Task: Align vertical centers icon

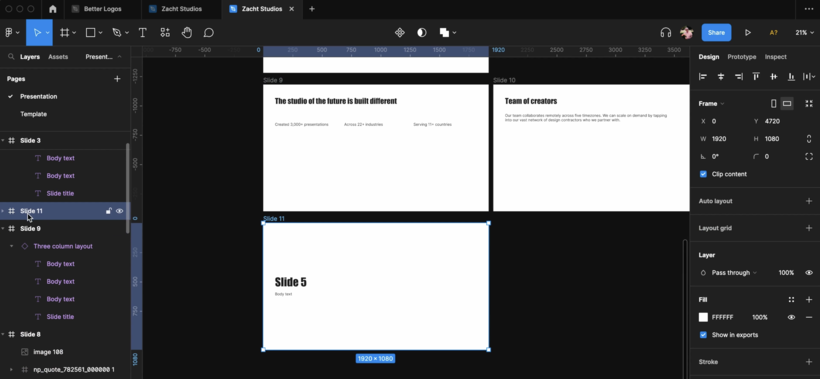Action: (773, 76)
